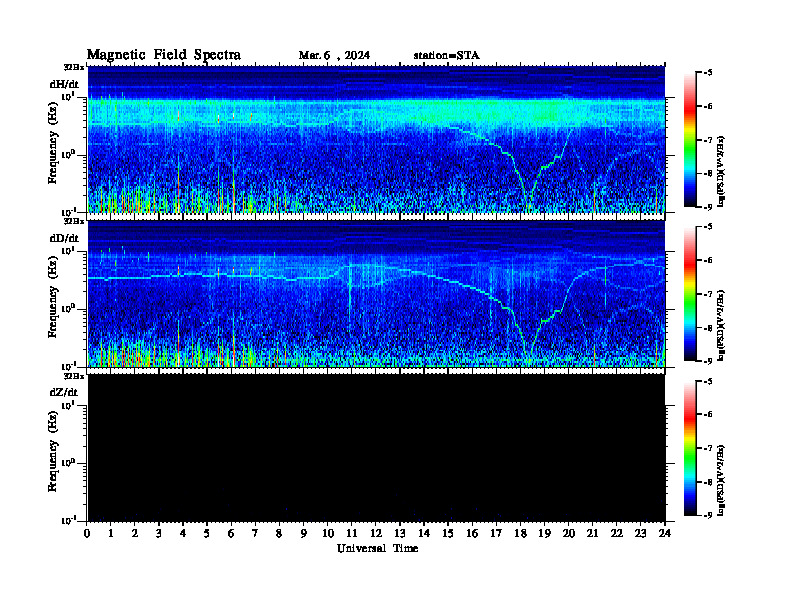Click the hour 3 tick label
The height and width of the screenshot is (612, 792).
tap(159, 533)
